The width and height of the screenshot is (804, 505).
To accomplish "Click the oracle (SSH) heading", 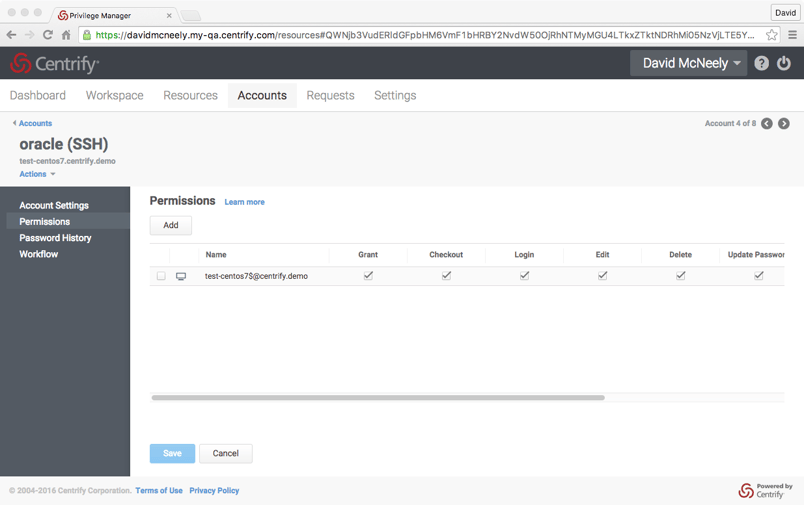I will [x=64, y=144].
